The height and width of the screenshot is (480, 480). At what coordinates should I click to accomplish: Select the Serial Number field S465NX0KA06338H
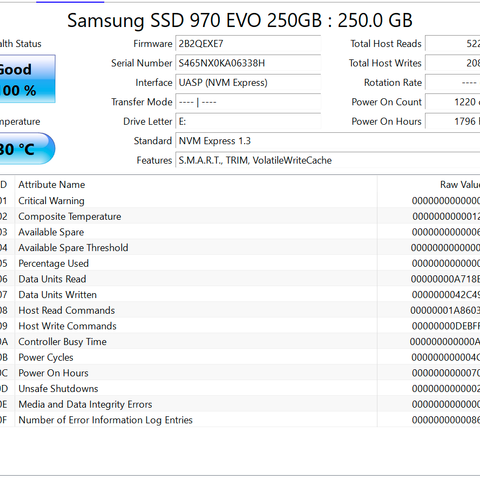point(248,63)
